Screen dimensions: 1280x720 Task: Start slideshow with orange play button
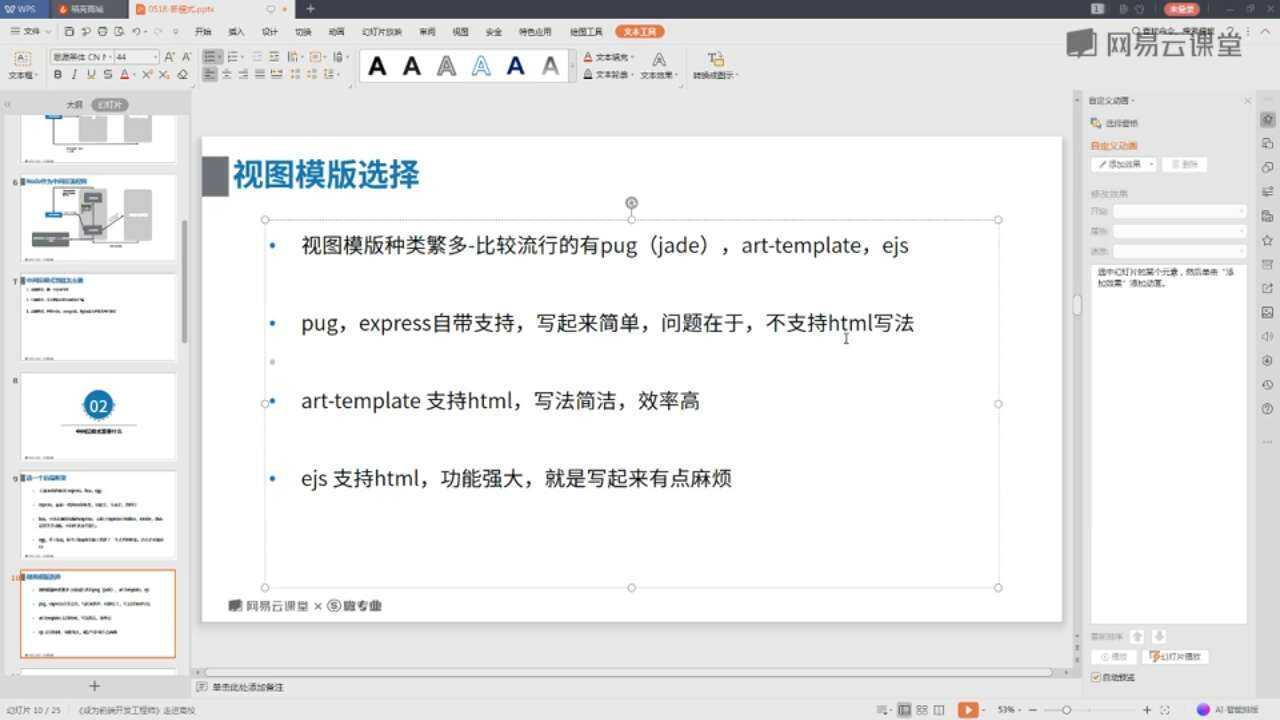pyautogui.click(x=968, y=710)
